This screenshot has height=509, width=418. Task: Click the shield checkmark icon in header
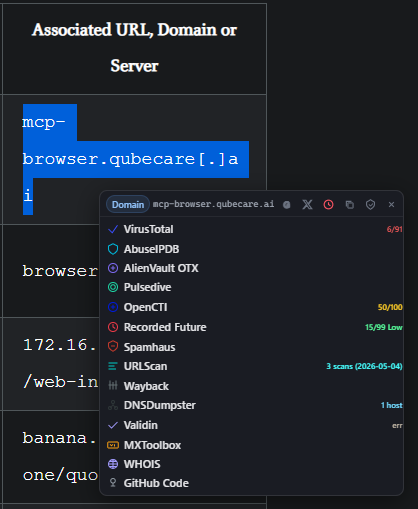(x=370, y=204)
